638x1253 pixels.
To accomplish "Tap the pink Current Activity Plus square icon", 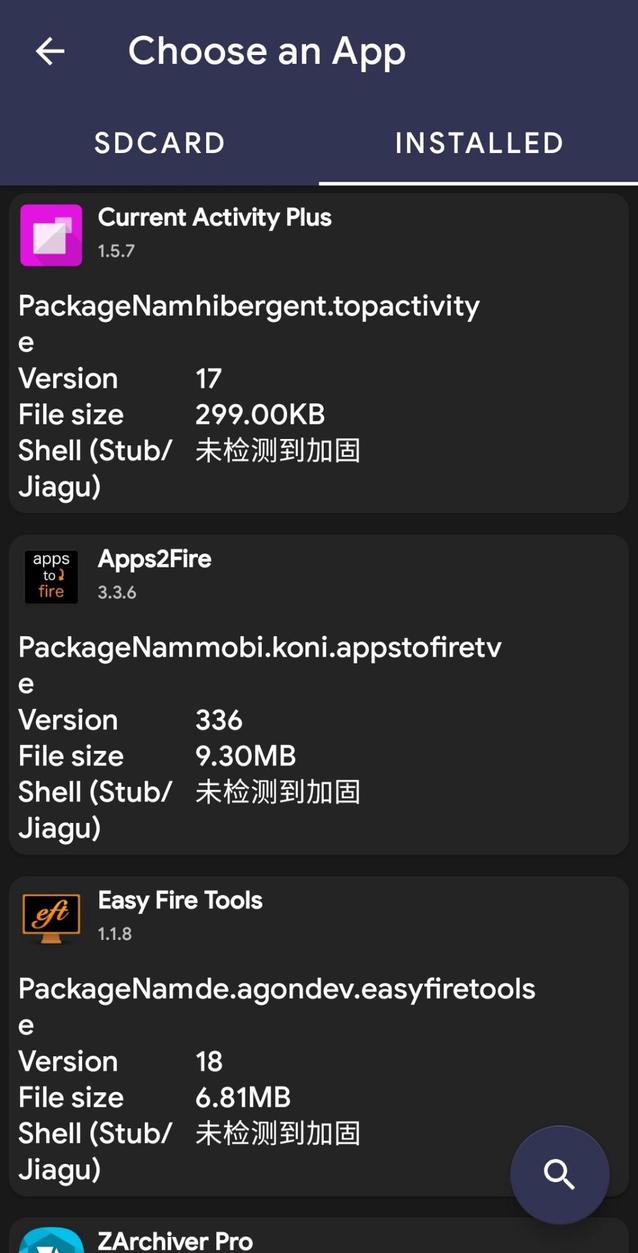I will pyautogui.click(x=51, y=235).
